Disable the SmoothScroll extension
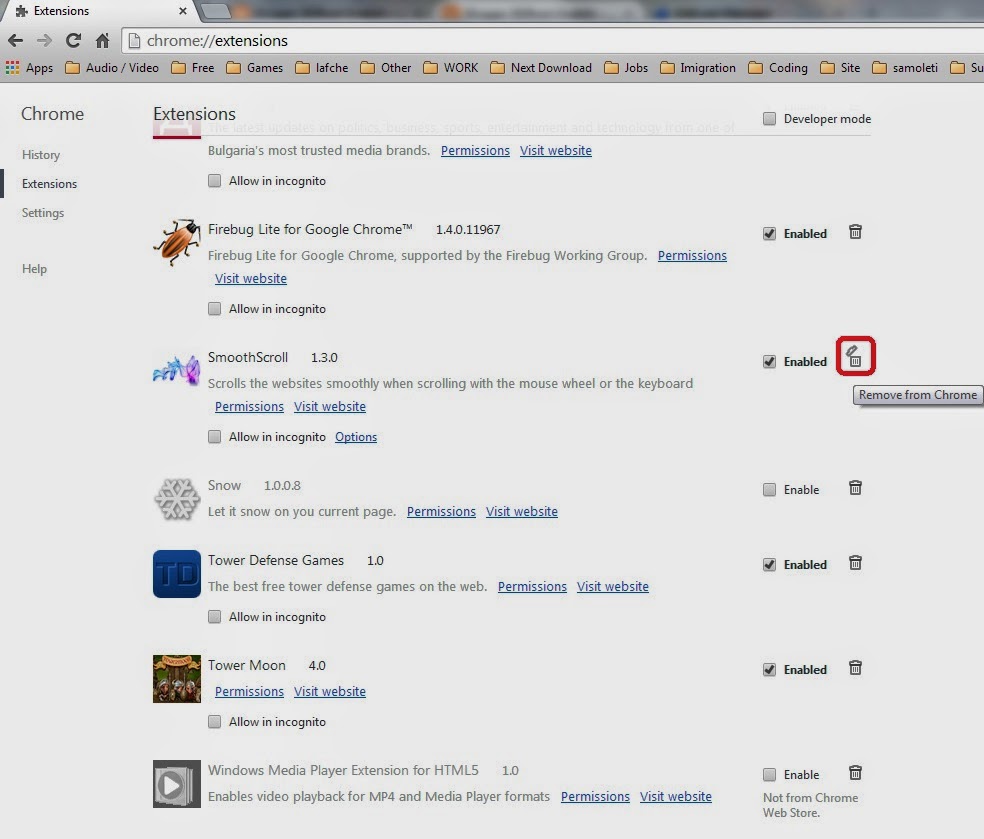The width and height of the screenshot is (984, 839). (769, 361)
